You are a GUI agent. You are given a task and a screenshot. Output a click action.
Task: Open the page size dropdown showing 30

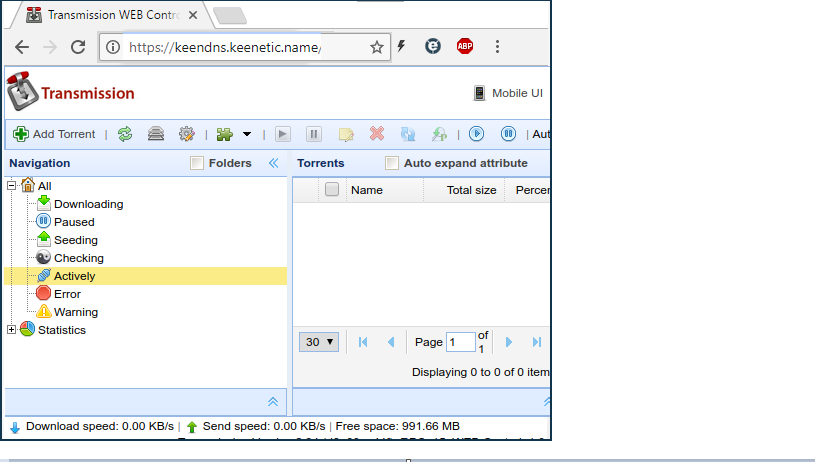pyautogui.click(x=319, y=342)
